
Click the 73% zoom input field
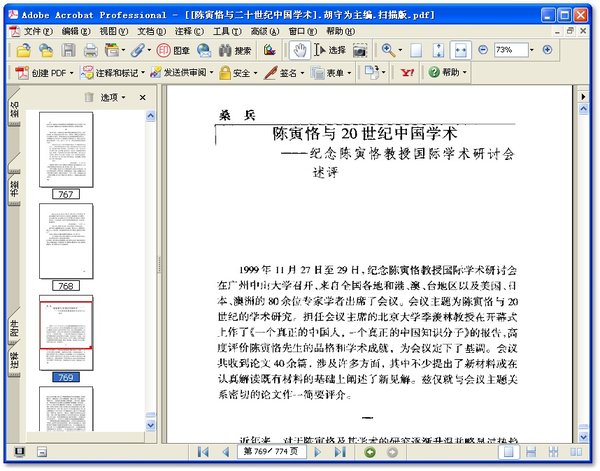click(x=511, y=50)
